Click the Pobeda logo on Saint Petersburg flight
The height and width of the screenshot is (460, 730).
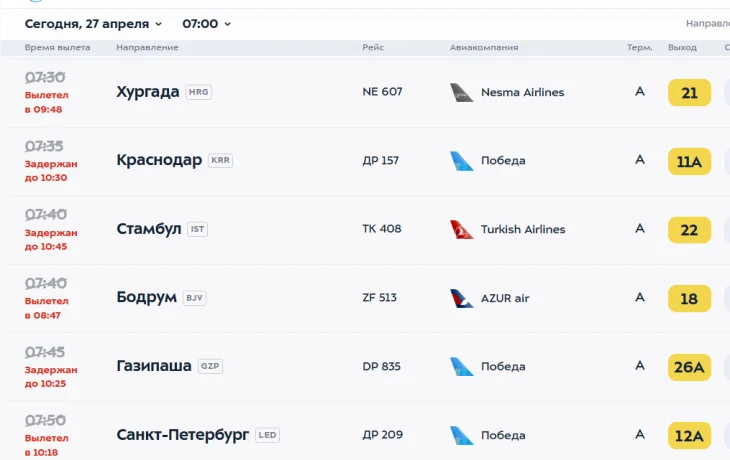(x=461, y=435)
